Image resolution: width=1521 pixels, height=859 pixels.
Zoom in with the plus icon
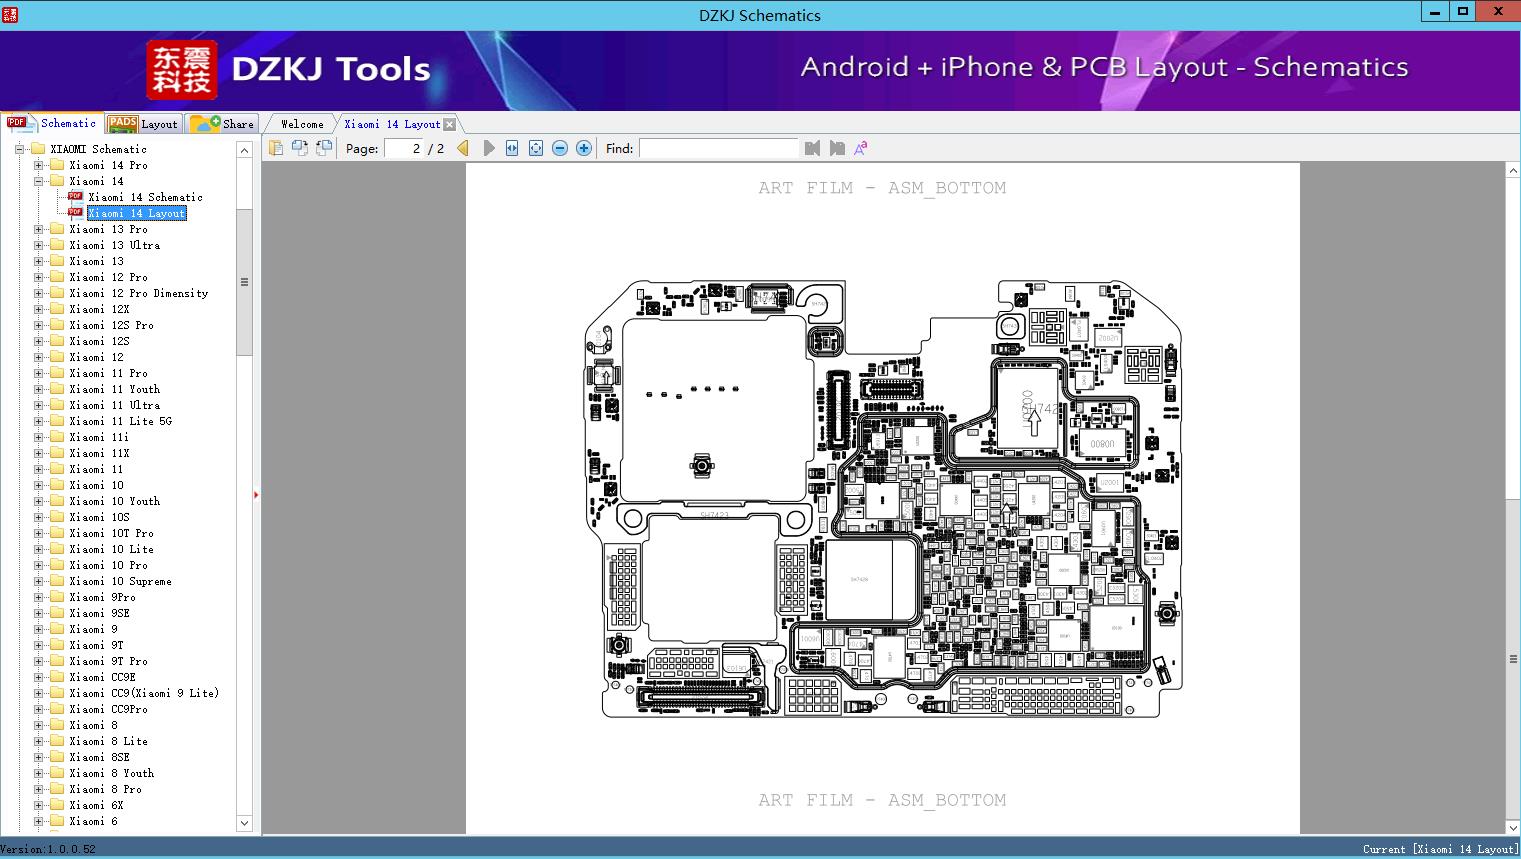click(x=584, y=148)
